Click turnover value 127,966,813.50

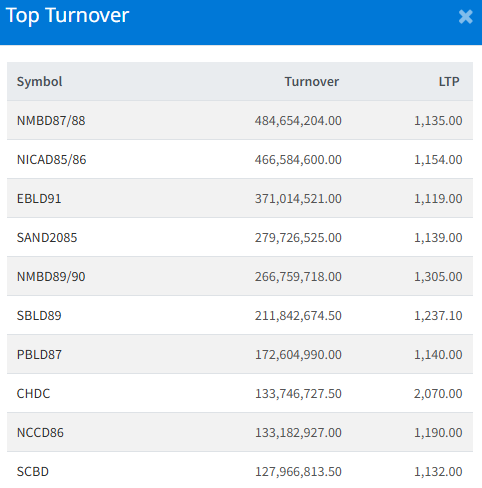coord(298,472)
